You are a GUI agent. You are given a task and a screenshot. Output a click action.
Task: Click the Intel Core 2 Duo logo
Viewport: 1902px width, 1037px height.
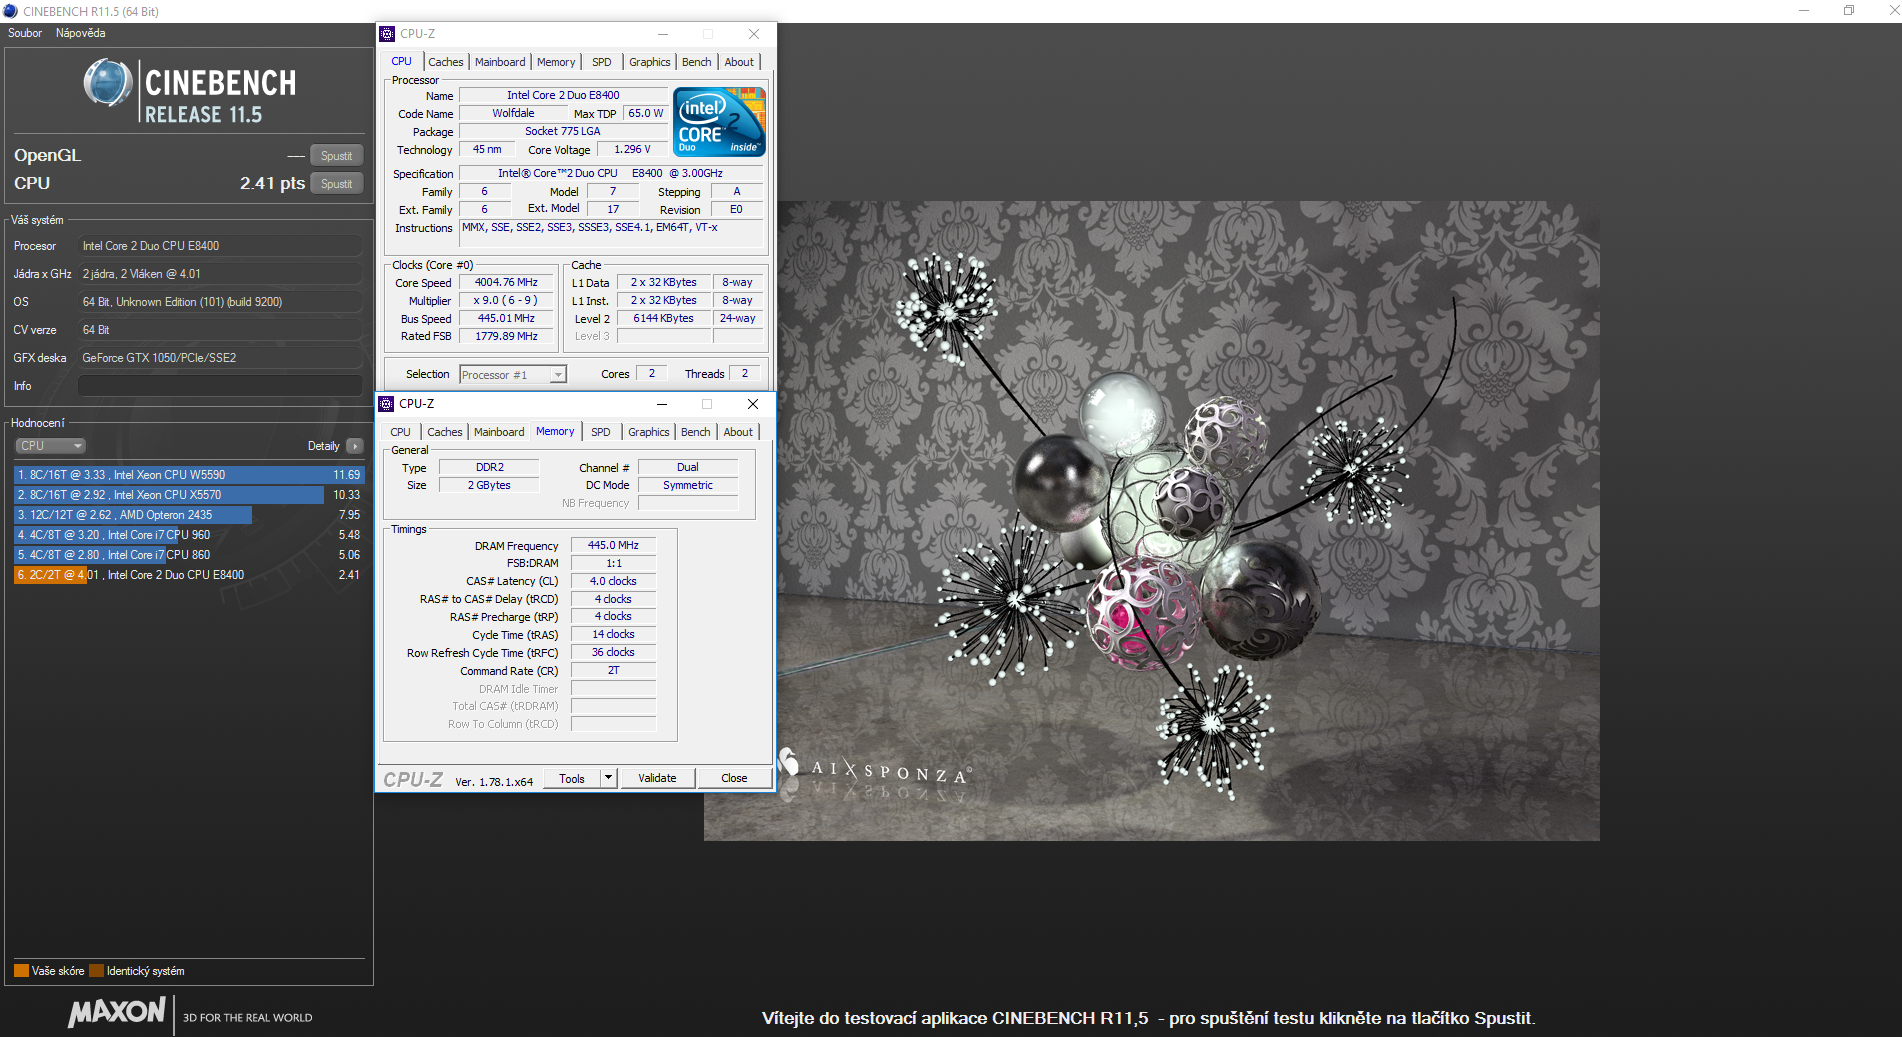tap(720, 122)
